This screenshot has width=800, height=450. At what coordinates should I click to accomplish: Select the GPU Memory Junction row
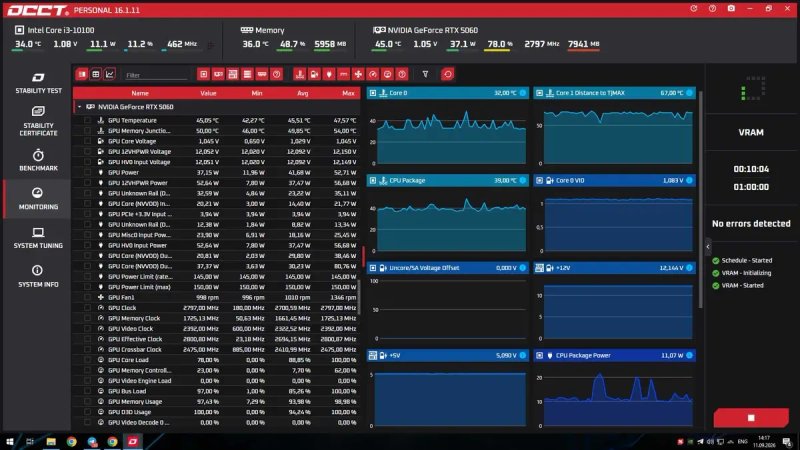(x=216, y=131)
